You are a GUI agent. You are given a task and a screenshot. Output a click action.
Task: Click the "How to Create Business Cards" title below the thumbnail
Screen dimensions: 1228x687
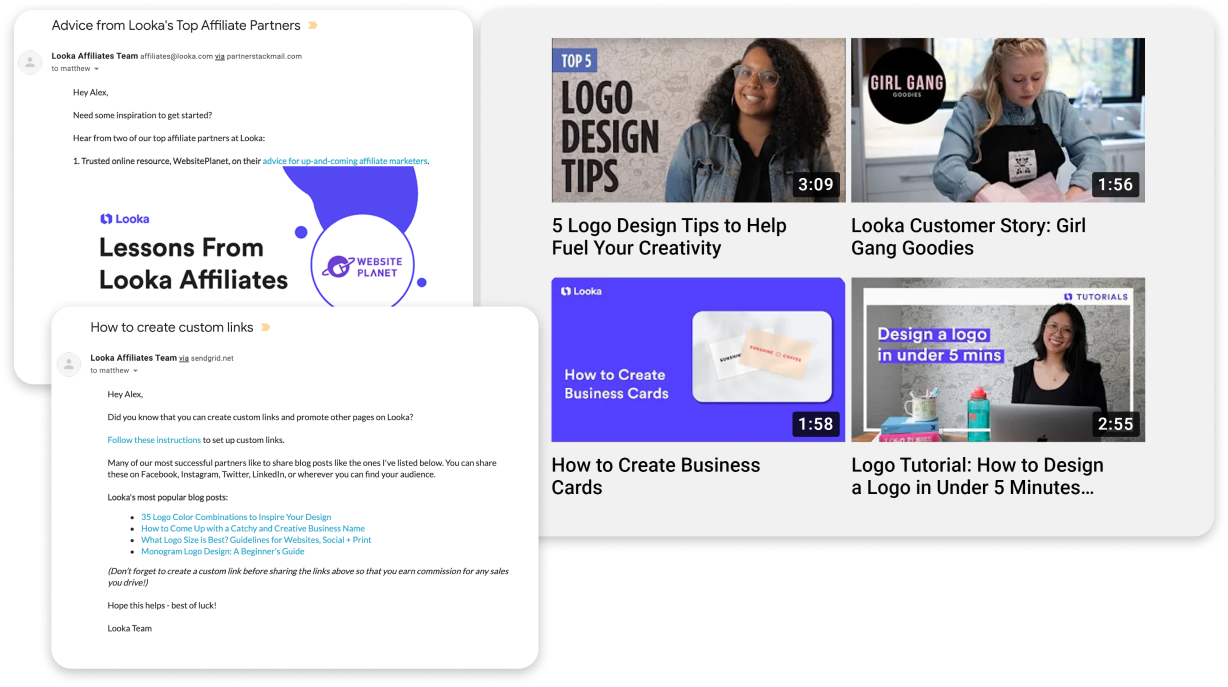click(x=656, y=476)
